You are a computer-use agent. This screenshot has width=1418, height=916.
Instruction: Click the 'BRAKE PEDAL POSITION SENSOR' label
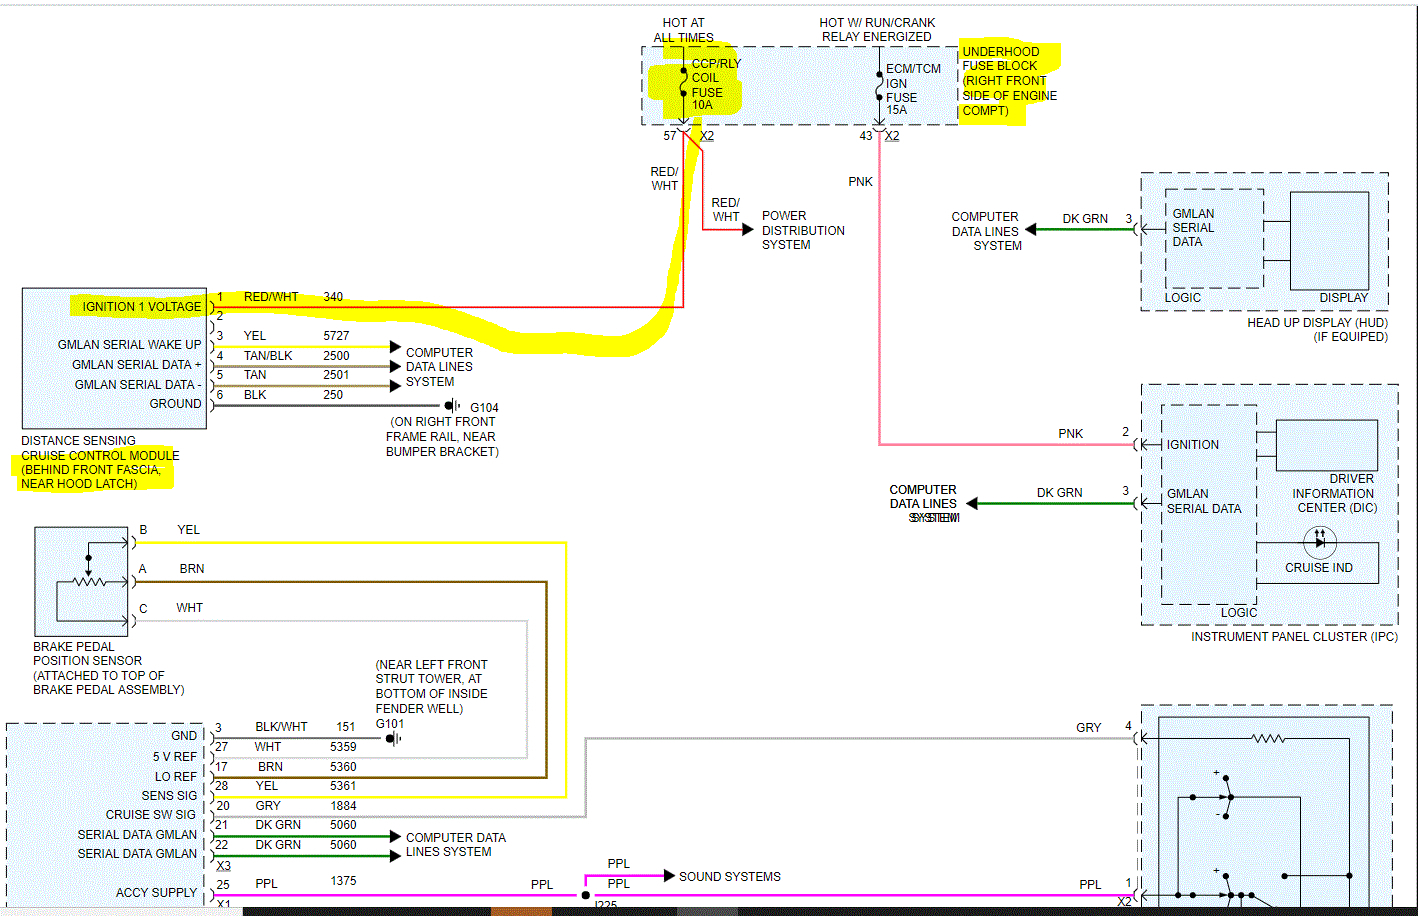click(x=87, y=654)
